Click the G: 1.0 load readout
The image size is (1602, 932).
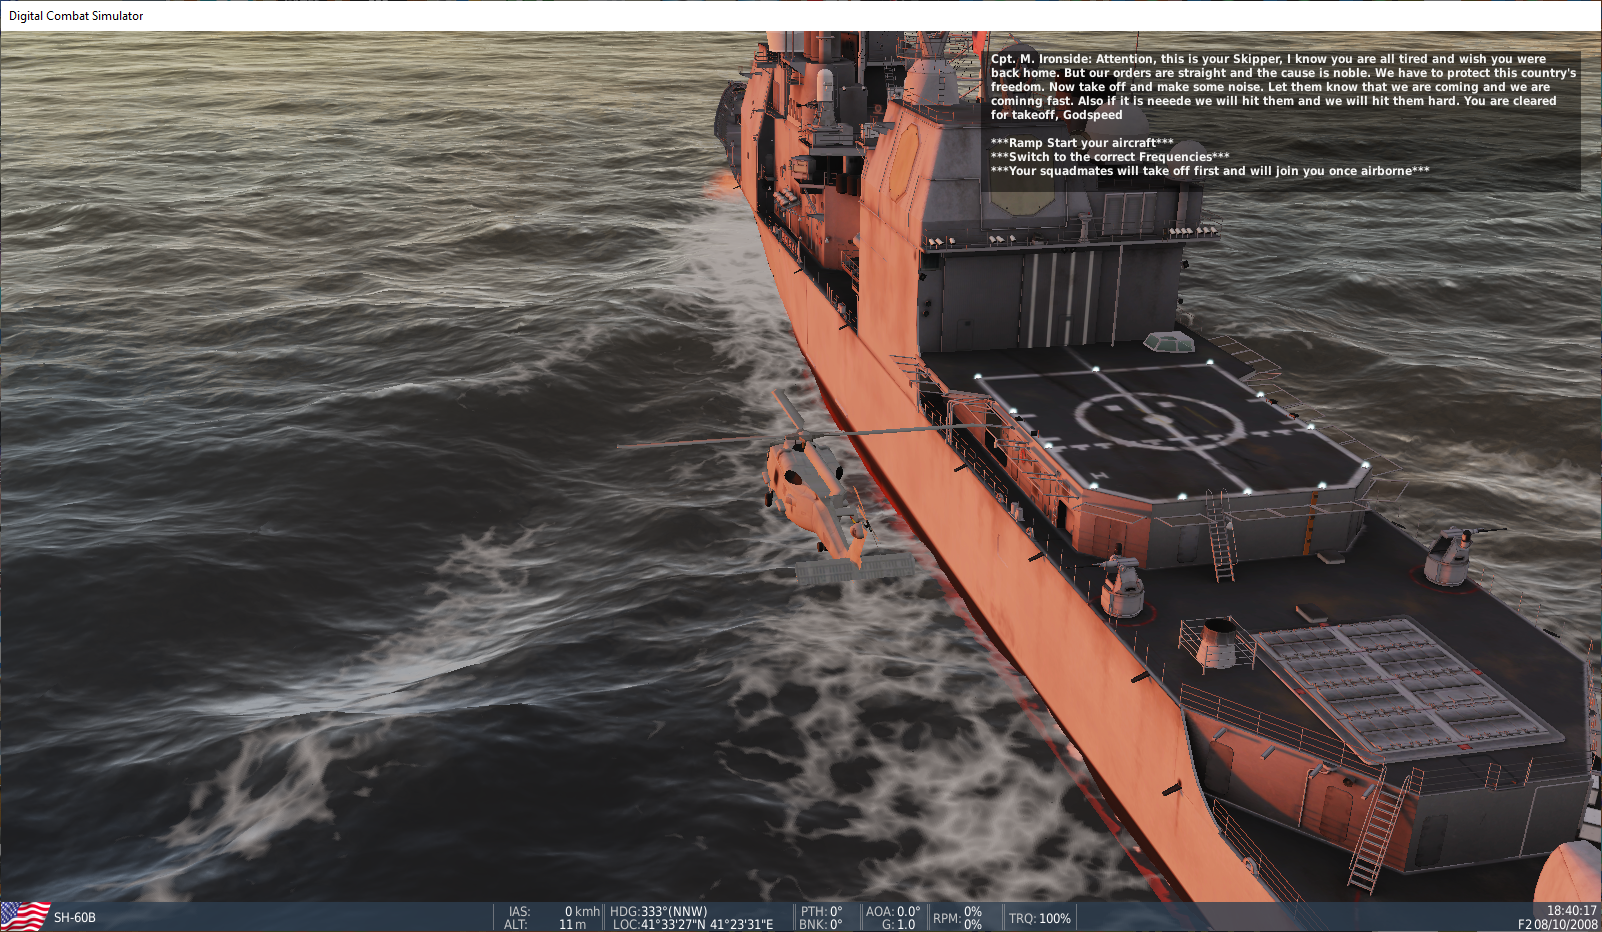(898, 925)
